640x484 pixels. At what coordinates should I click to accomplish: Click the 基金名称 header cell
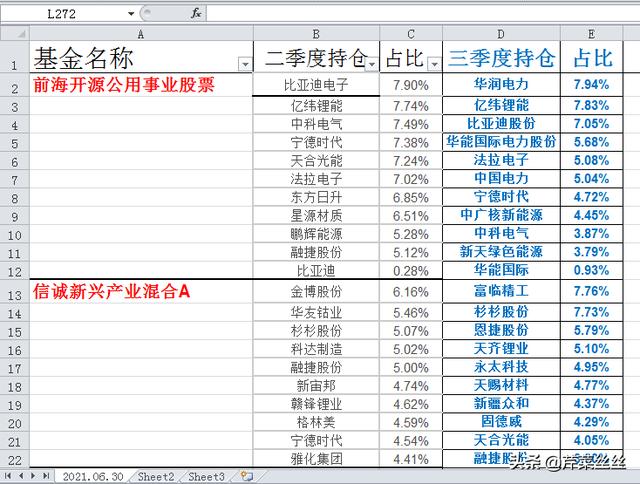(x=141, y=57)
